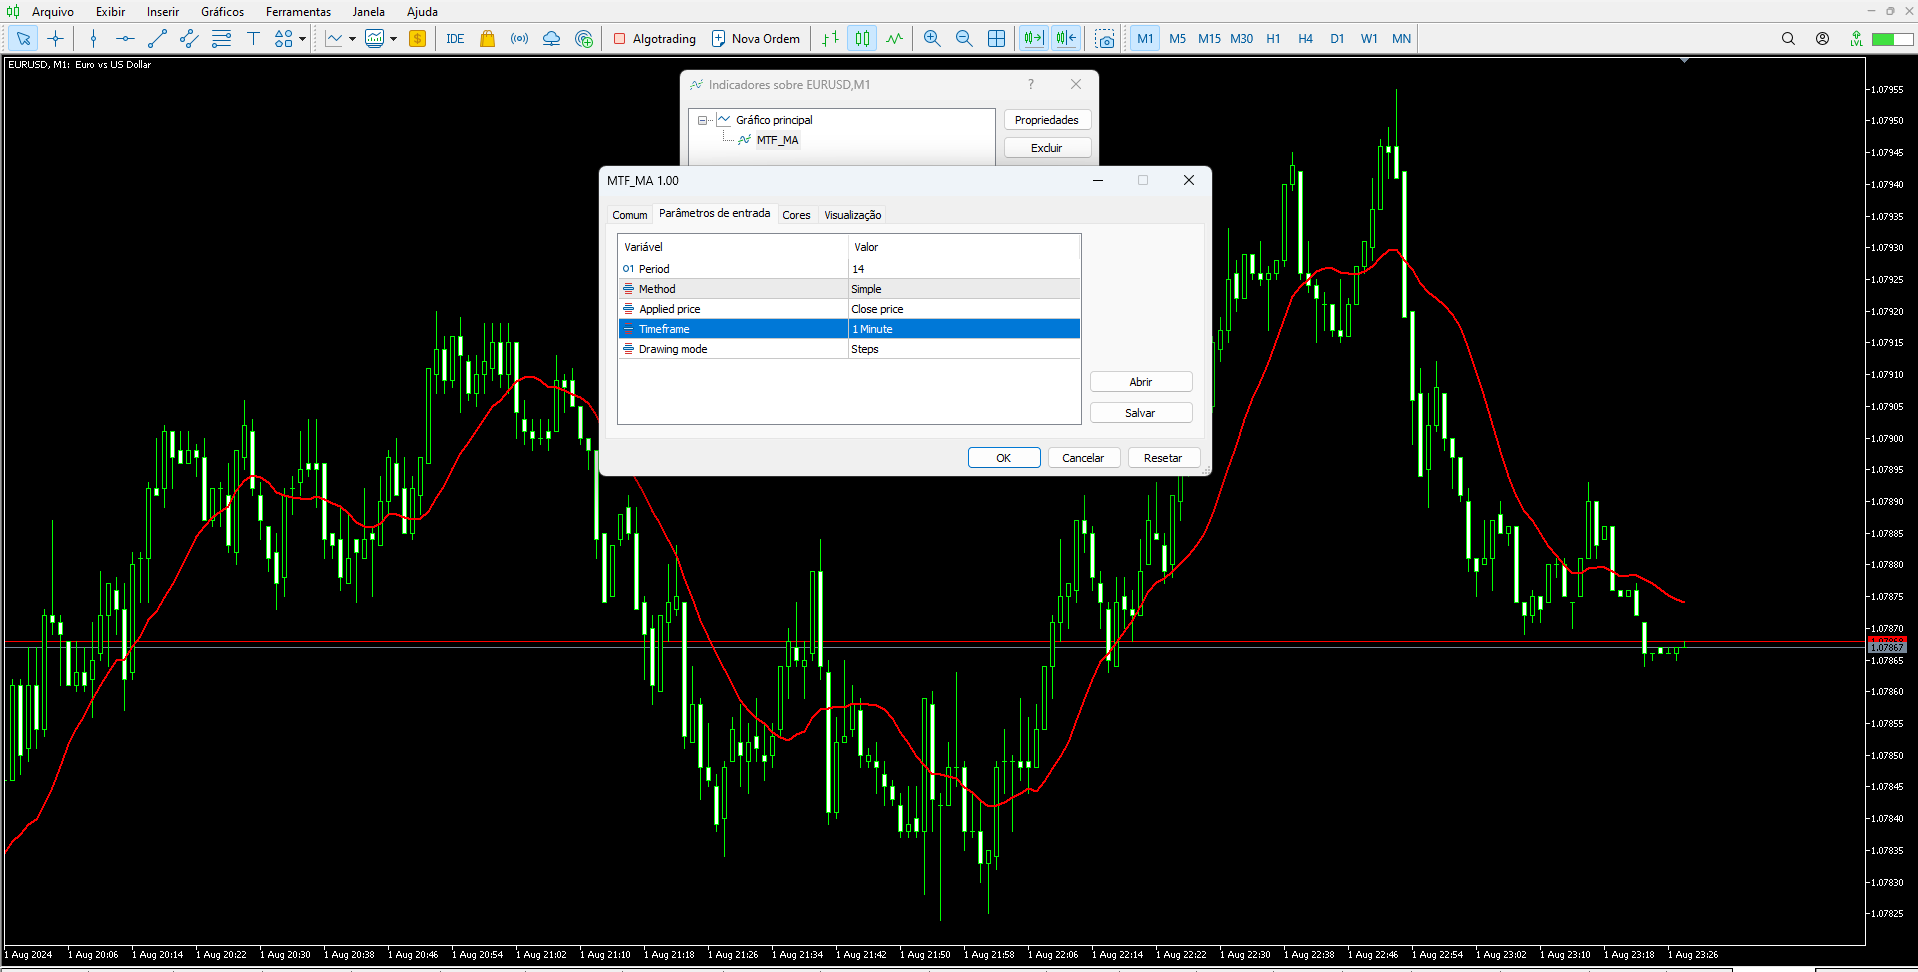Toggle Algotrading on
Image resolution: width=1918 pixels, height=972 pixels.
[x=655, y=38]
